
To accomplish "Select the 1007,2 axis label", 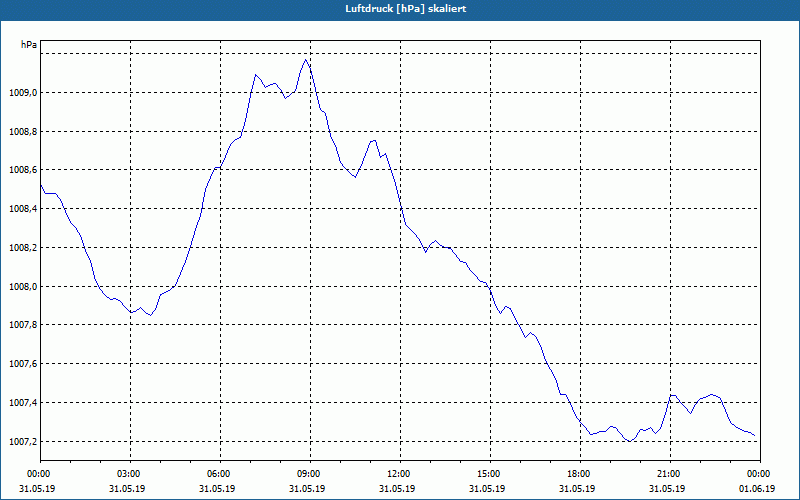I will [22, 441].
